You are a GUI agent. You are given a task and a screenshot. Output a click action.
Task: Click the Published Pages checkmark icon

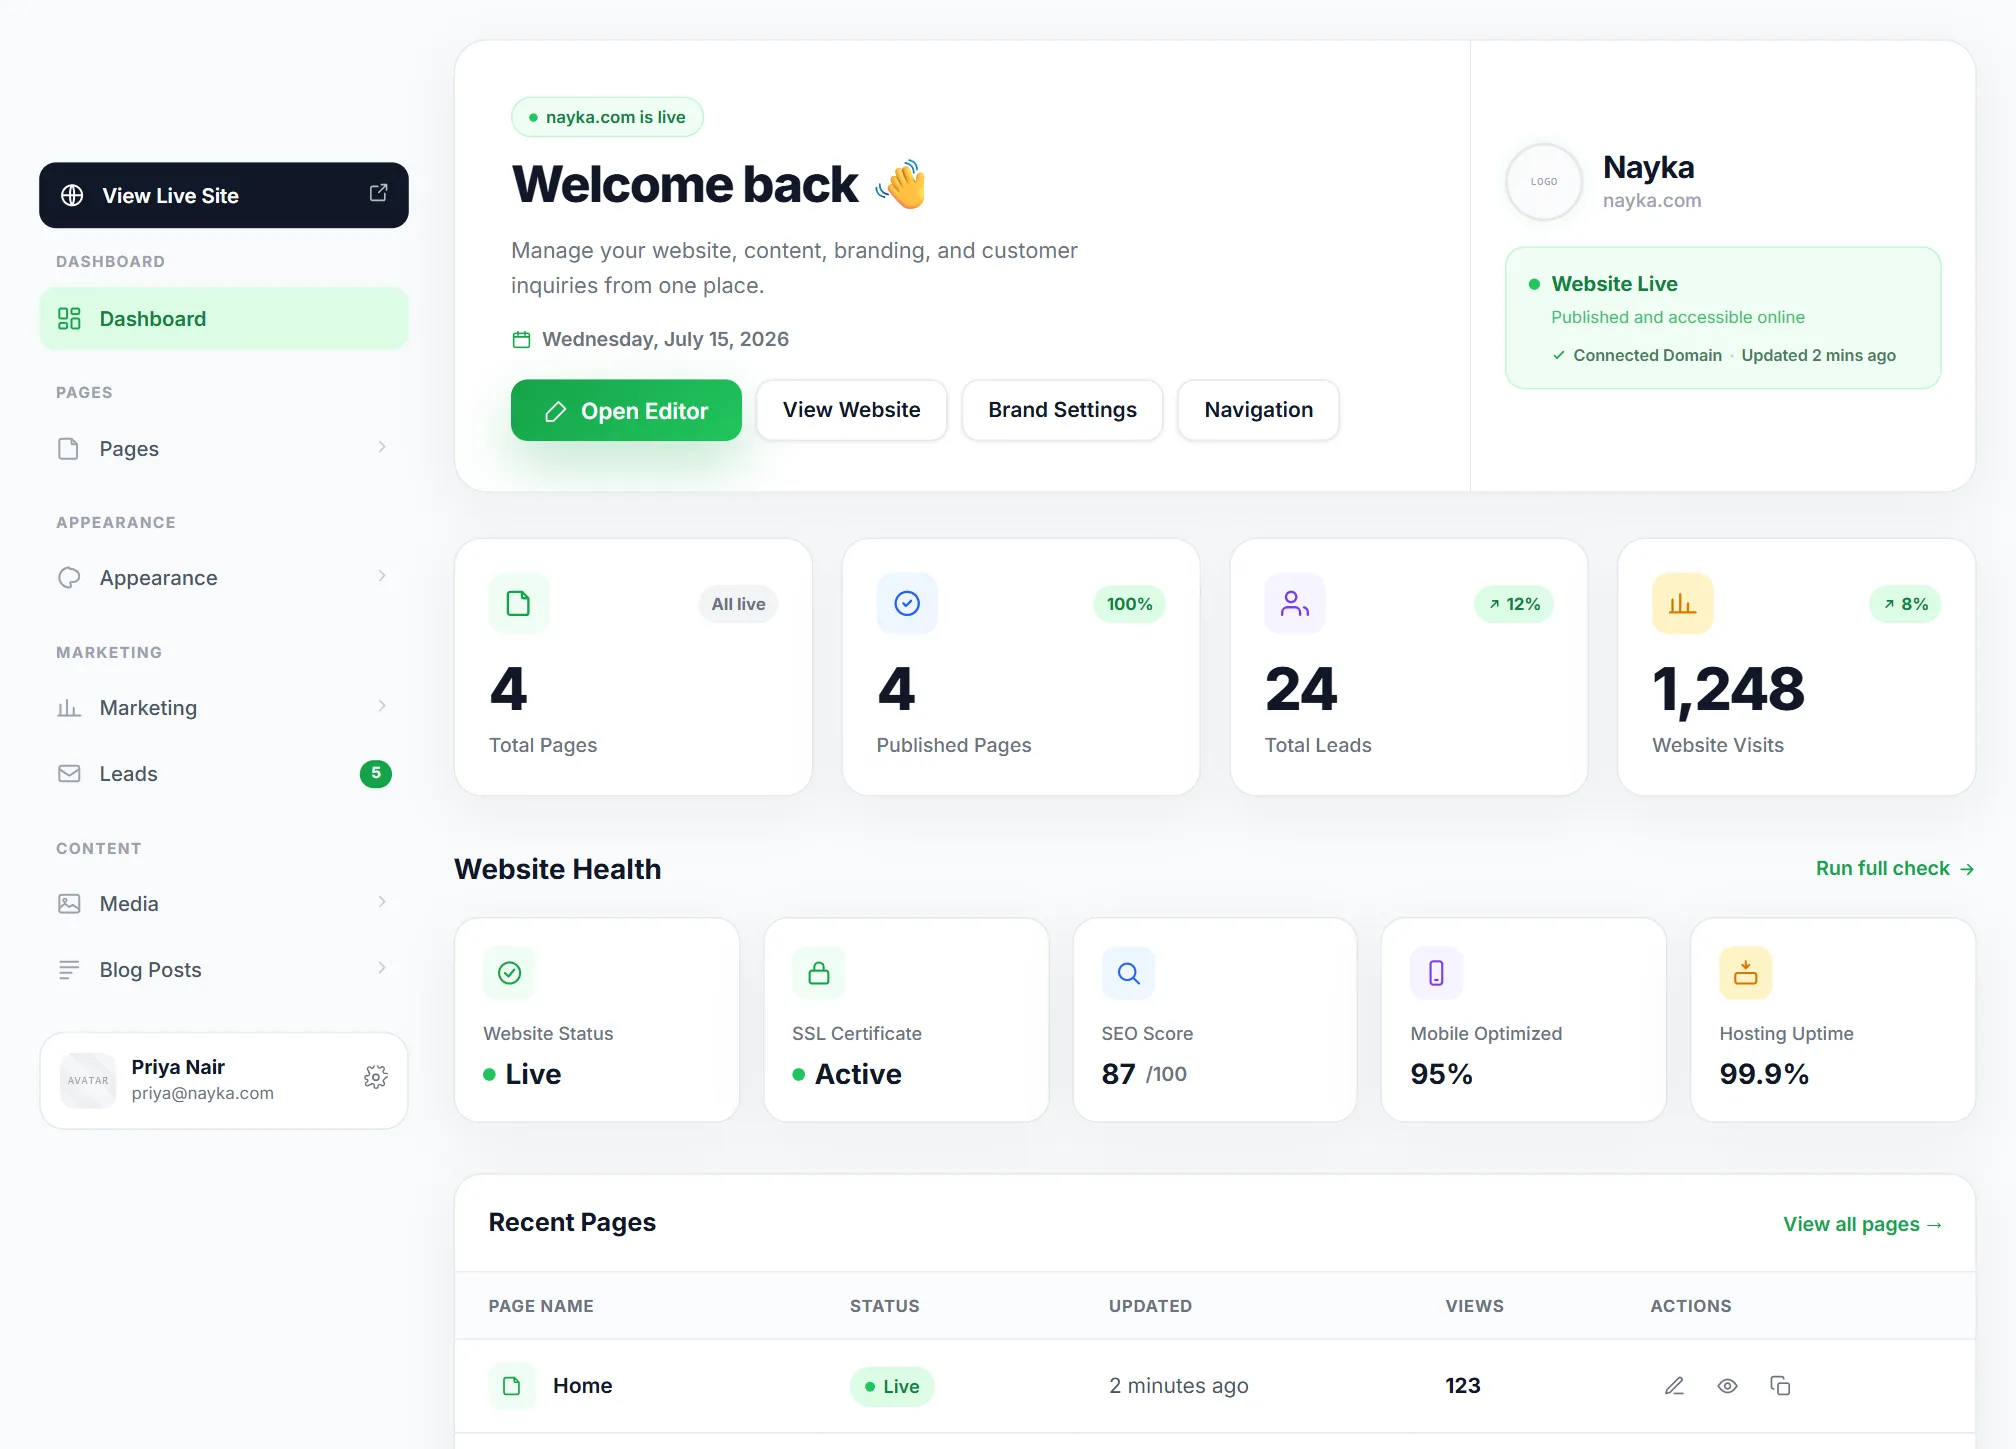[x=907, y=603]
